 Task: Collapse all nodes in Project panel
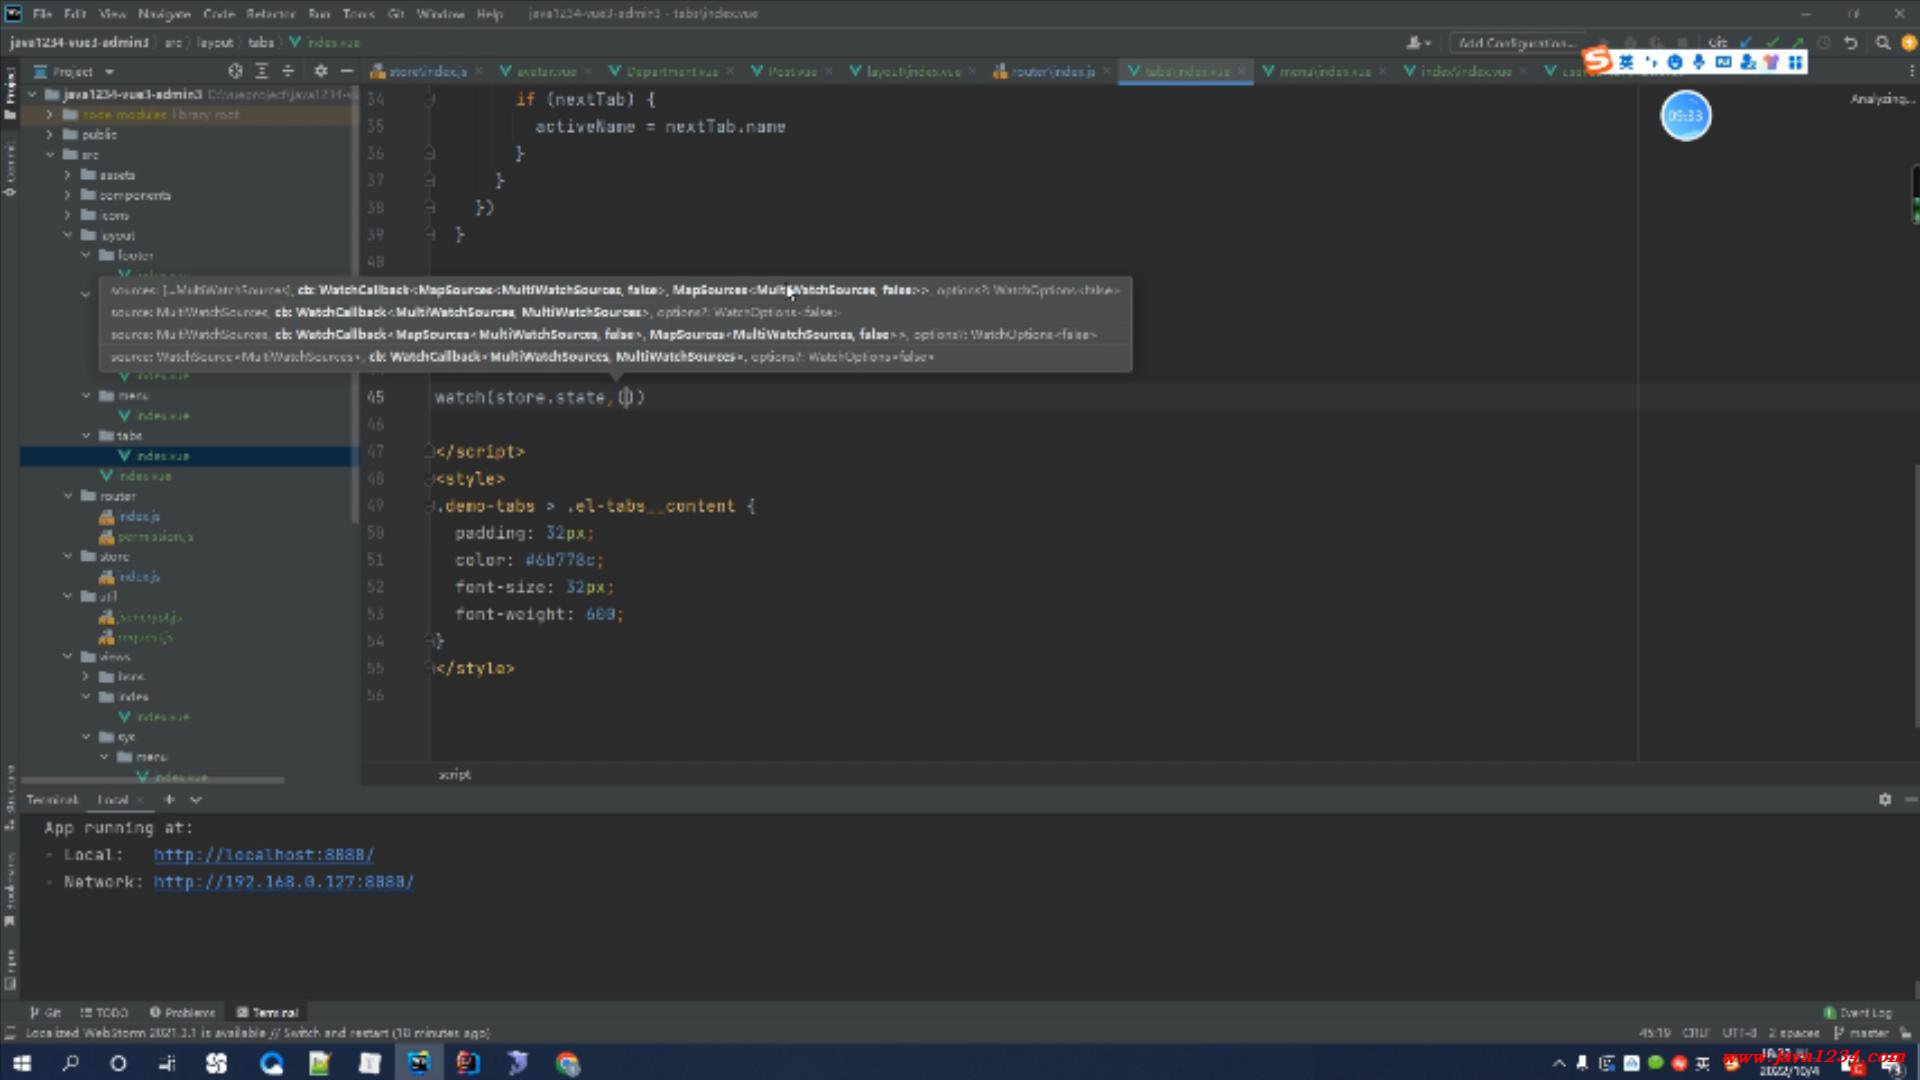point(288,71)
